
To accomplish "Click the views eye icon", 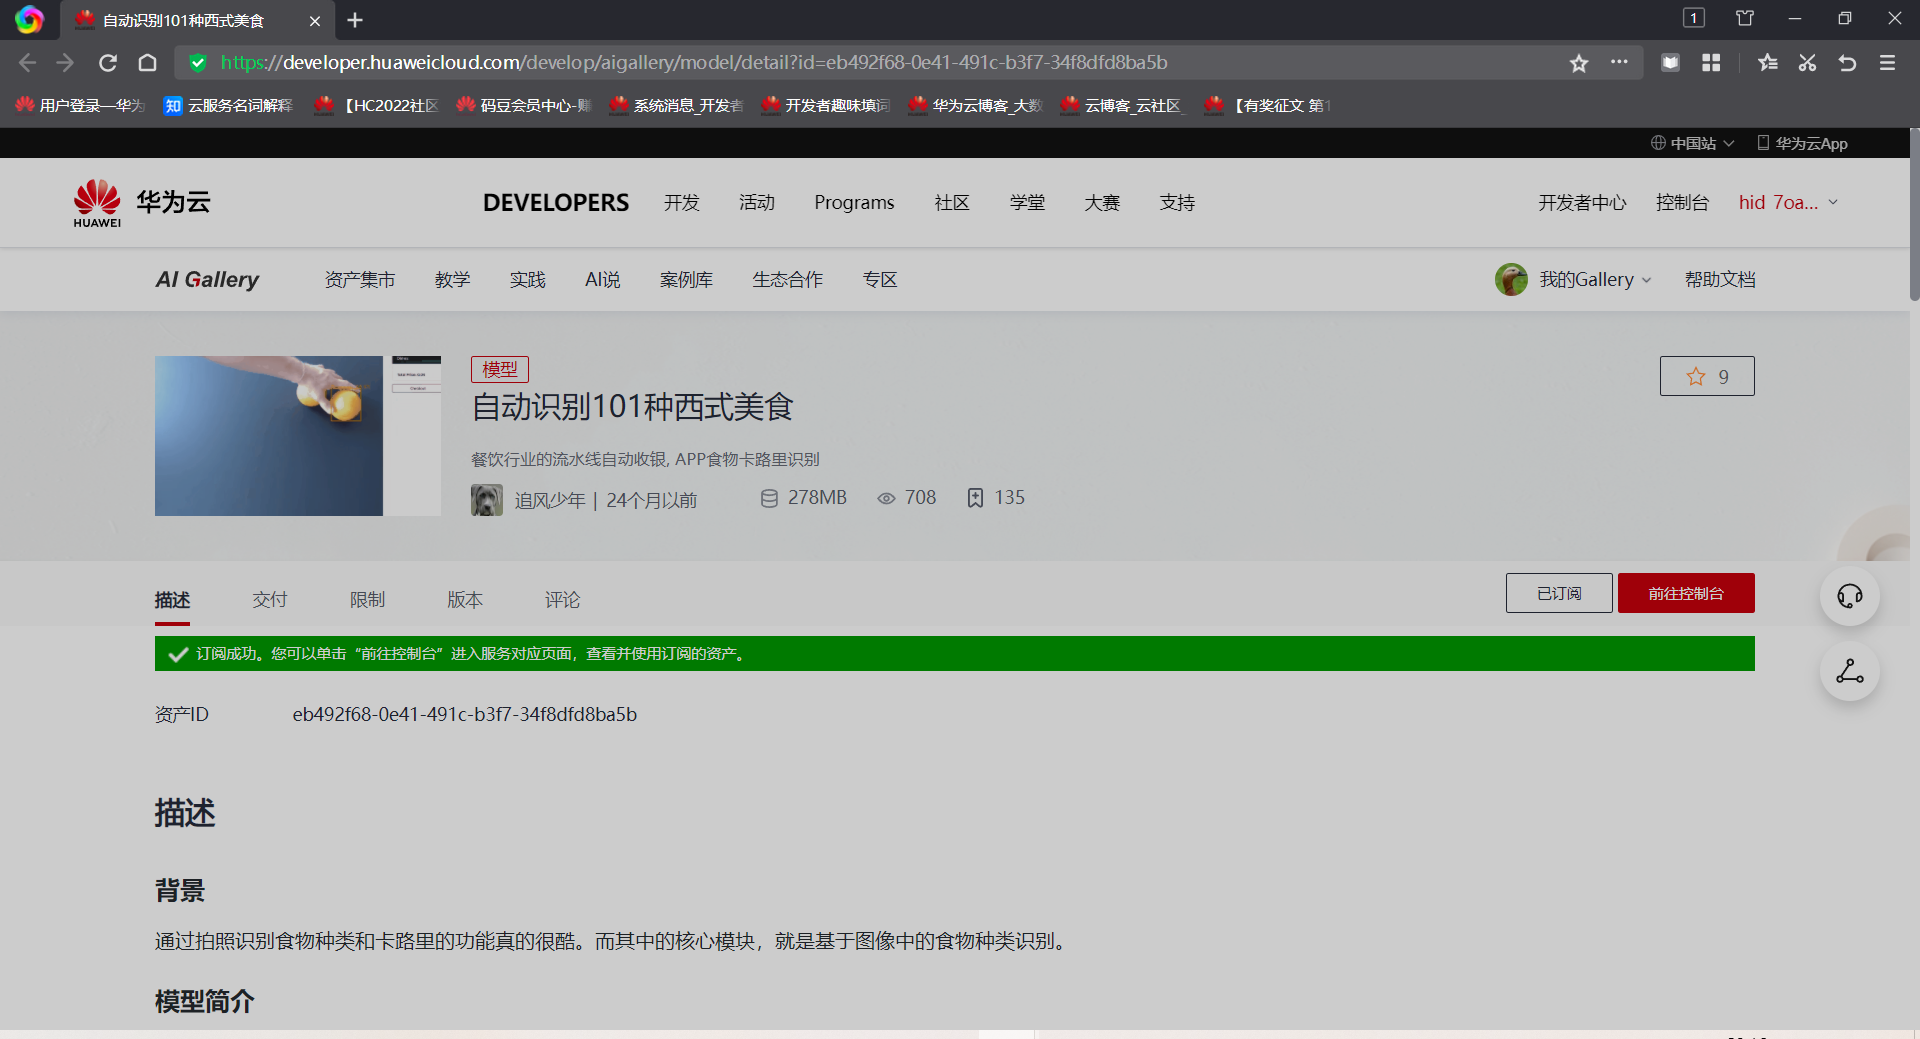I will [x=886, y=498].
